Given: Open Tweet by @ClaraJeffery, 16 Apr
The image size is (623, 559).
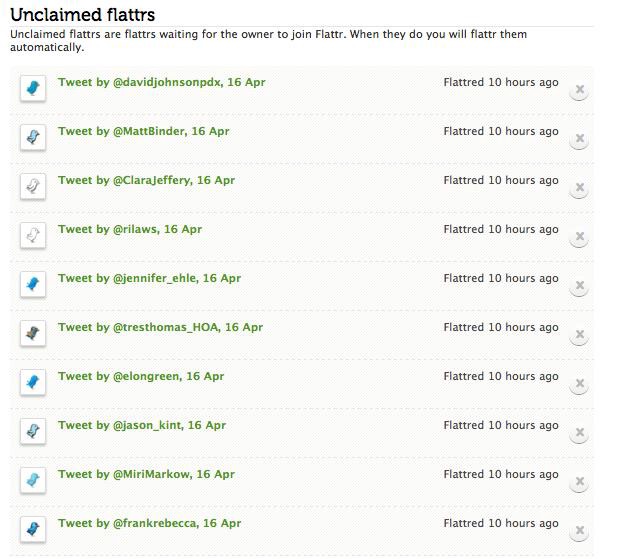Looking at the screenshot, I should coord(147,180).
